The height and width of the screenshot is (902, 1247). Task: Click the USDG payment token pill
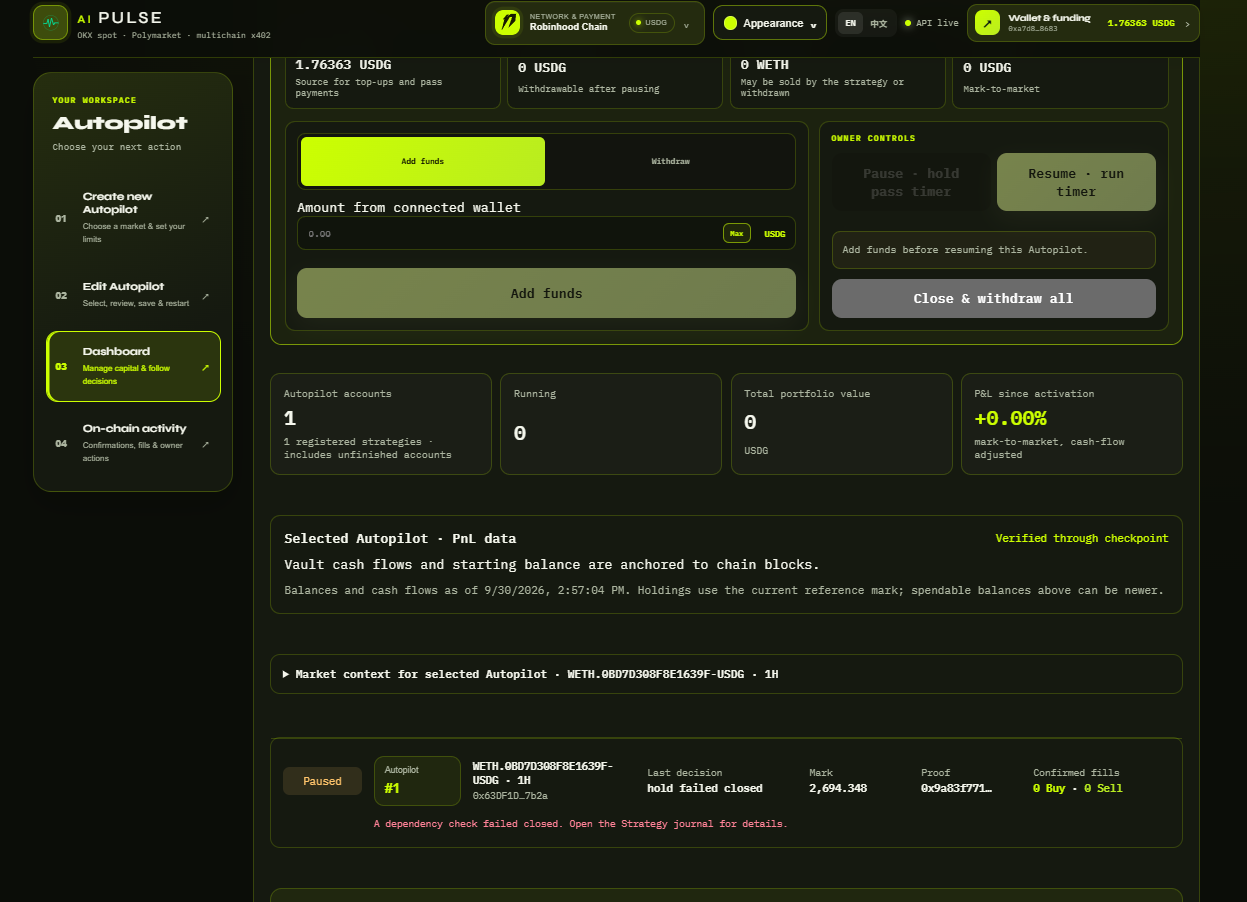pyautogui.click(x=652, y=22)
